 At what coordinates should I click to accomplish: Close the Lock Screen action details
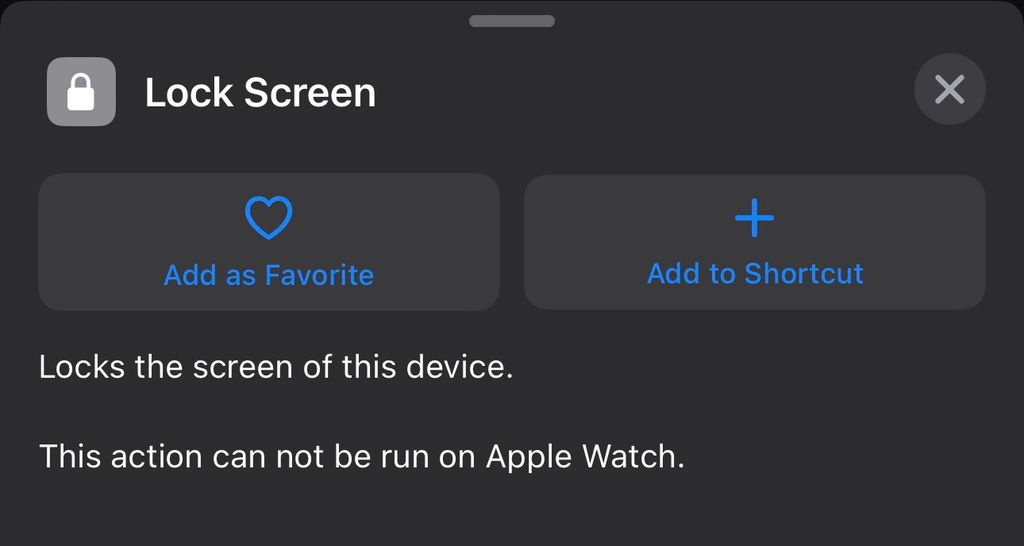click(950, 89)
